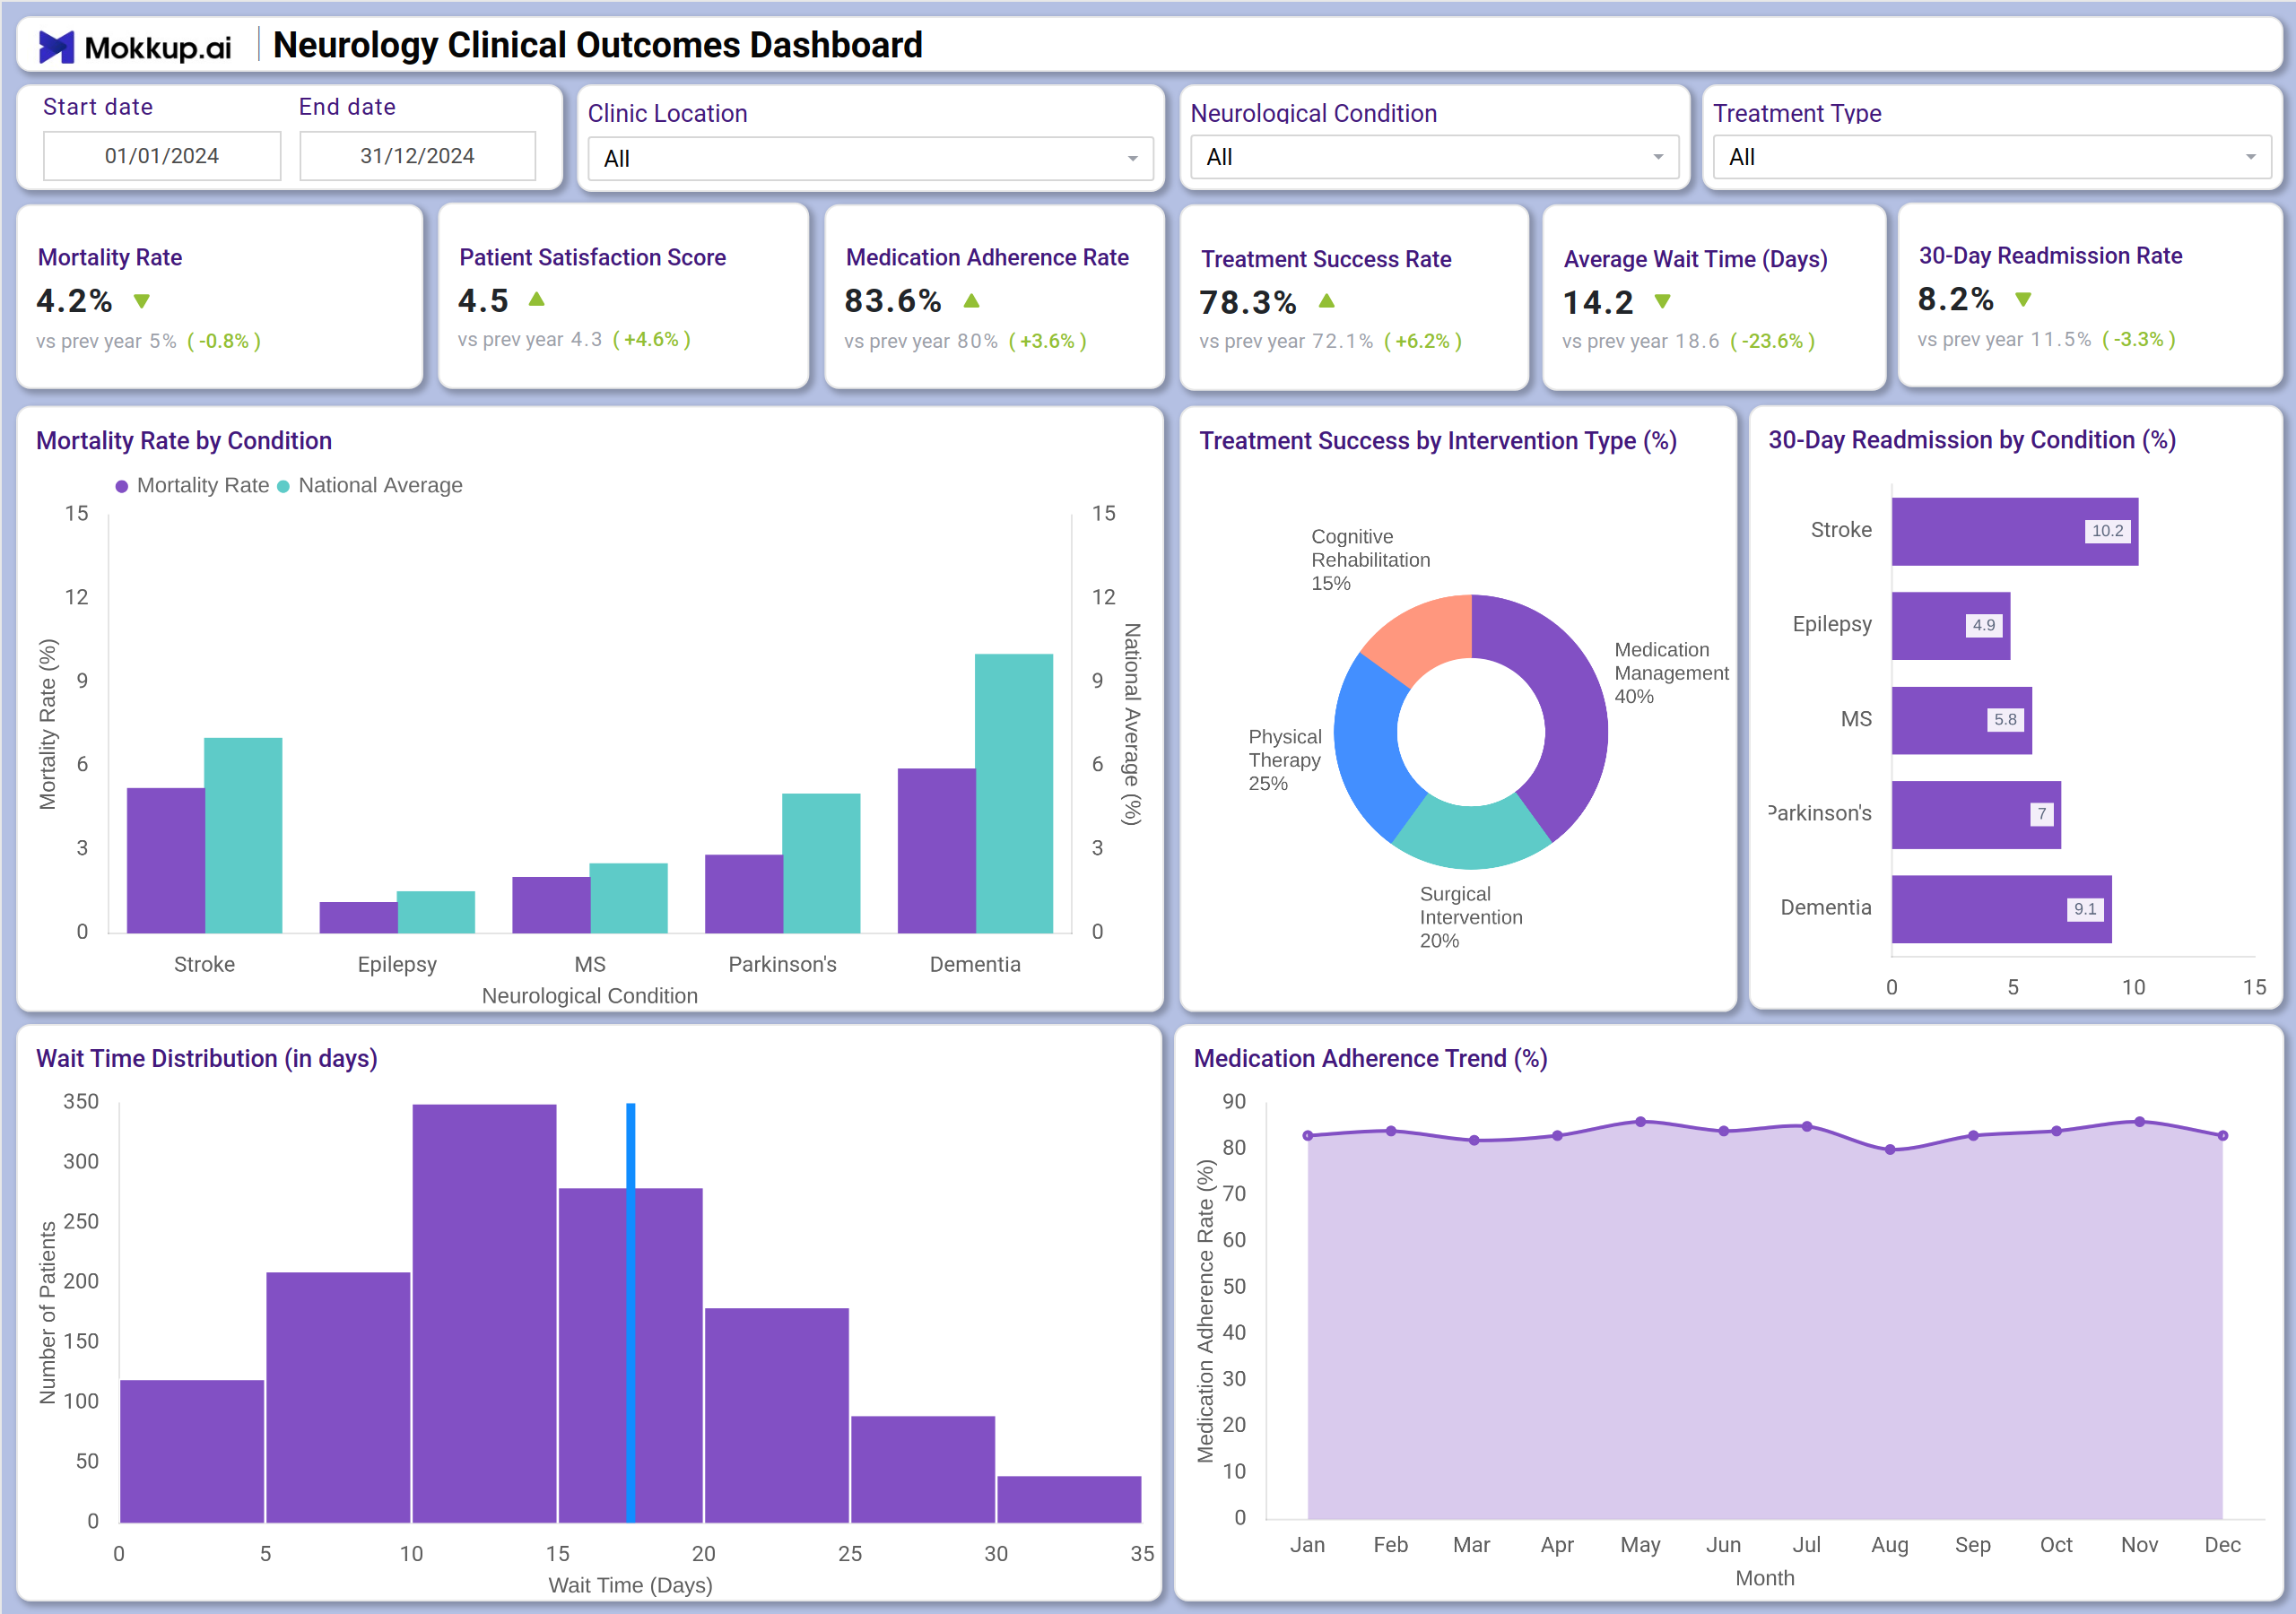The height and width of the screenshot is (1614, 2296).
Task: Select the Stroke readmission bar
Action: 2015,531
